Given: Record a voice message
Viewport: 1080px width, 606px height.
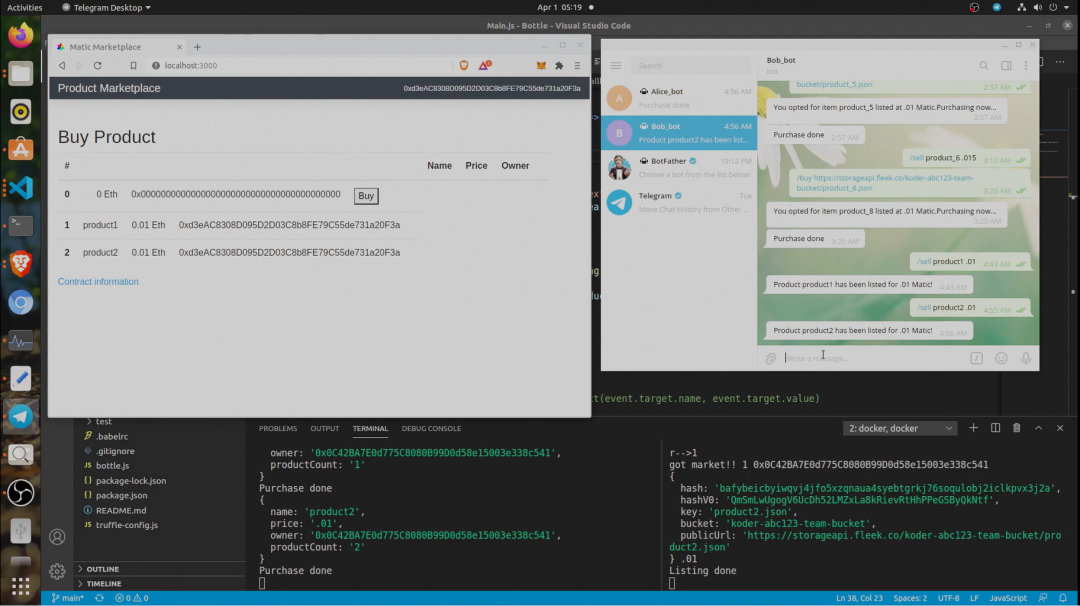Looking at the screenshot, I should [x=1026, y=358].
